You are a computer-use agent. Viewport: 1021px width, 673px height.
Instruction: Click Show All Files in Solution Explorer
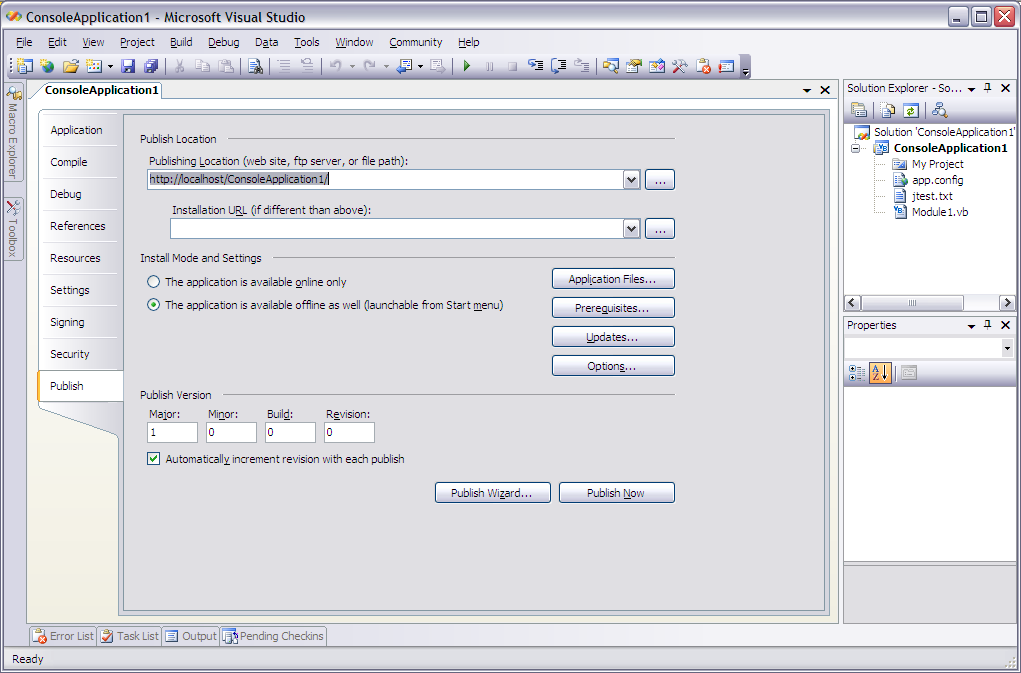click(x=888, y=110)
